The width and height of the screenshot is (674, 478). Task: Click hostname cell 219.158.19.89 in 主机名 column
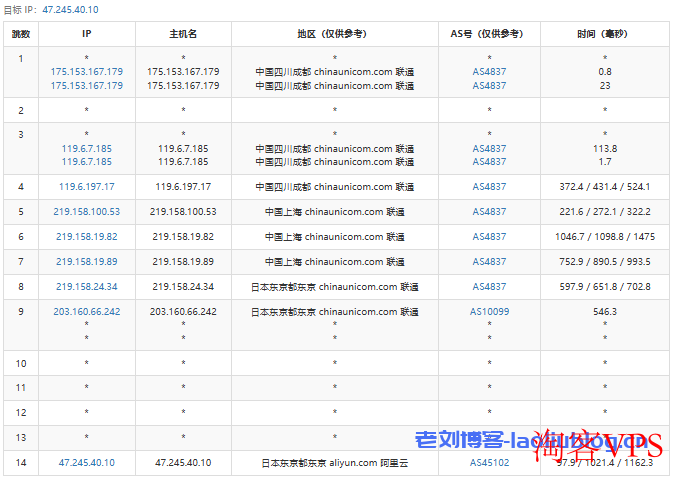pos(183,261)
